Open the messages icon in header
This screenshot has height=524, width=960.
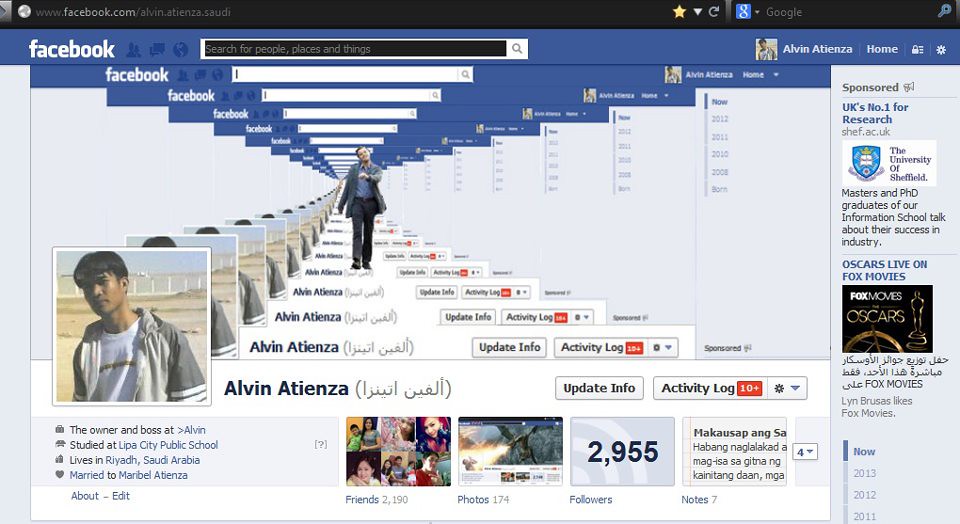coord(157,50)
